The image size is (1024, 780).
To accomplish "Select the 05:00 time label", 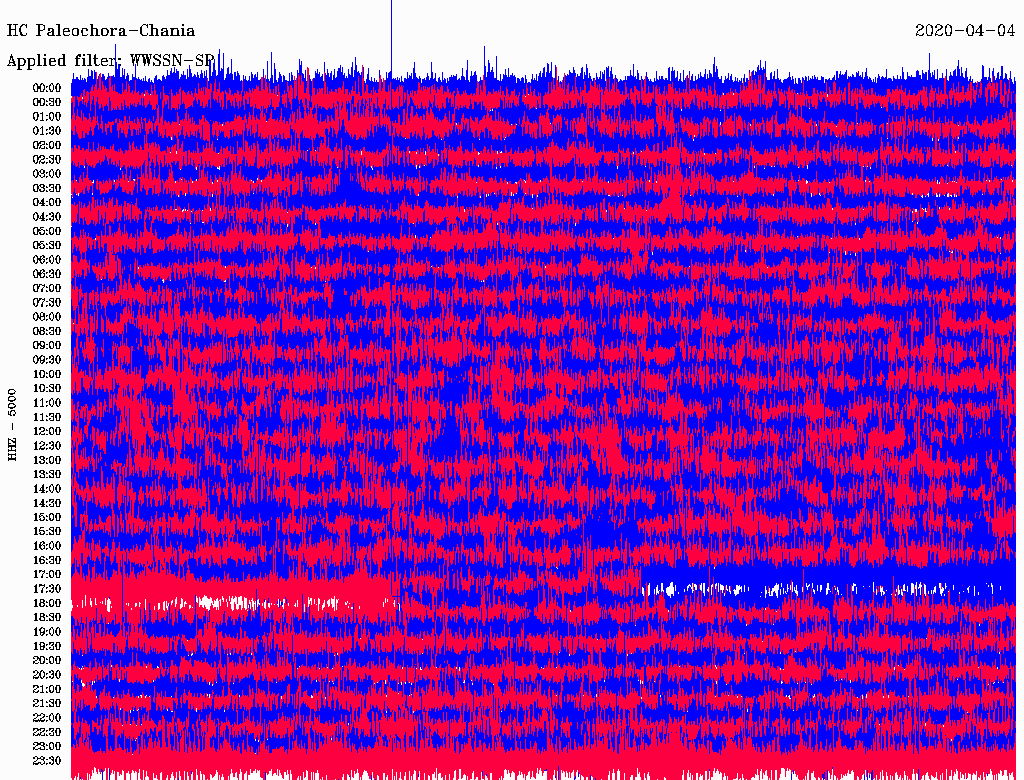I will pyautogui.click(x=47, y=231).
